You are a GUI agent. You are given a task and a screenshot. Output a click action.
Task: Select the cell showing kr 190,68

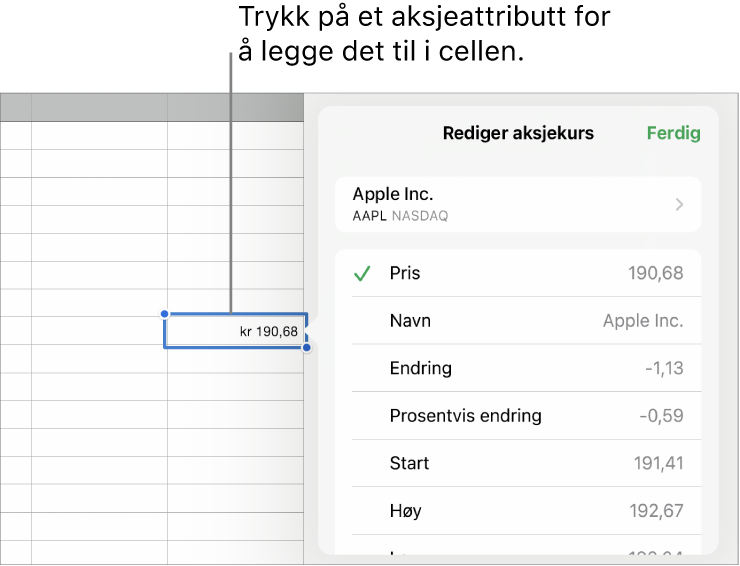(x=235, y=331)
